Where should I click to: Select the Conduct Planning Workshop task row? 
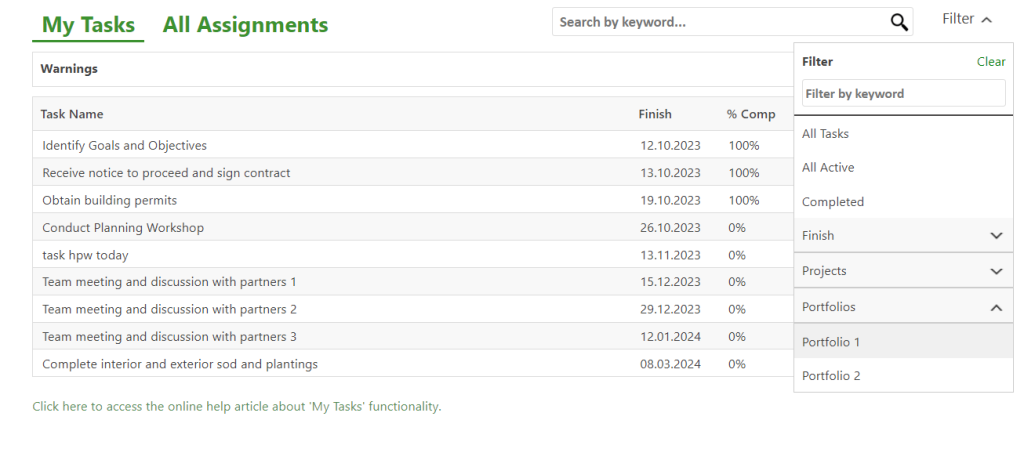(123, 228)
